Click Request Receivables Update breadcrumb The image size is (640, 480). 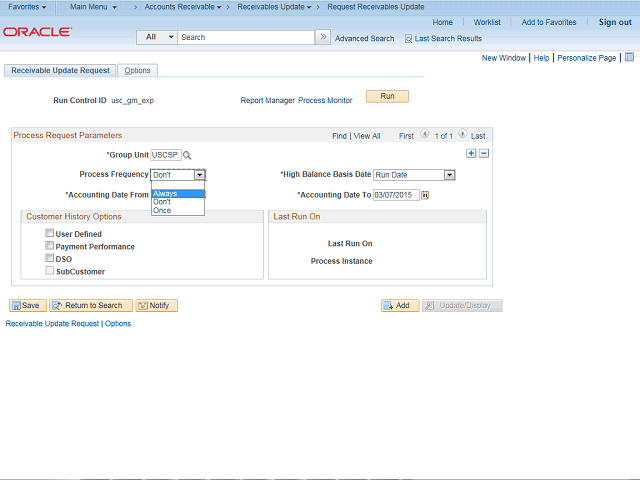coord(376,7)
